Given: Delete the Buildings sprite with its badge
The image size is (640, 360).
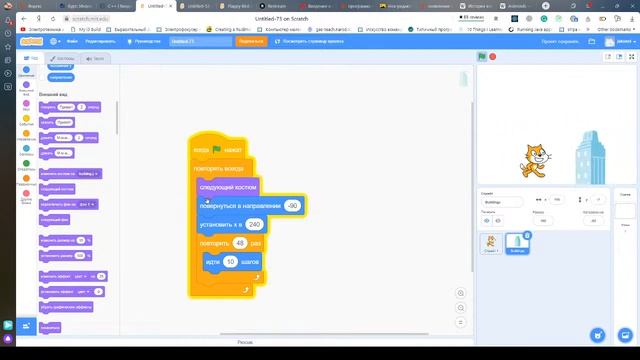Looking at the screenshot, I should (527, 235).
